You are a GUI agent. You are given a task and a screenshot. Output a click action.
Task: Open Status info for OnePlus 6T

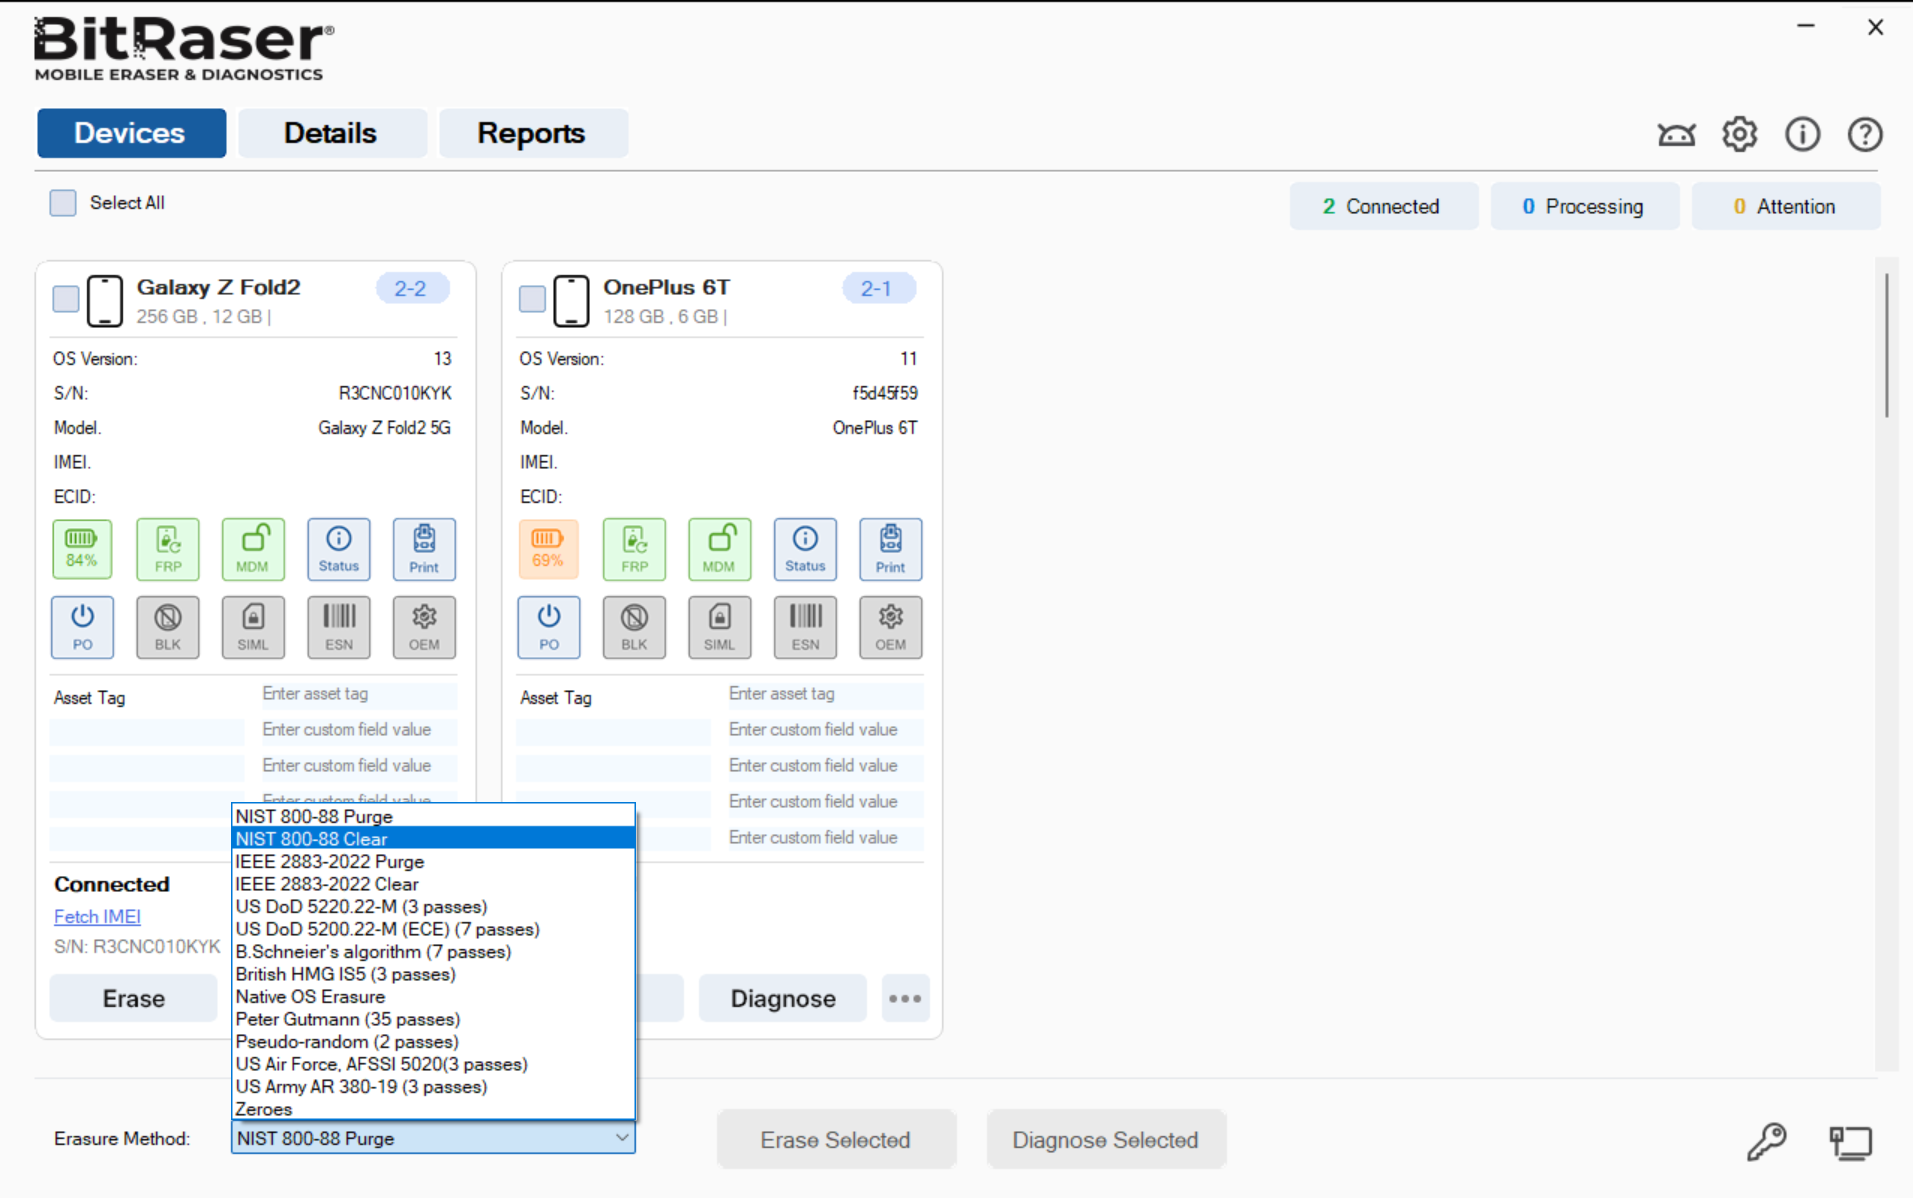click(x=805, y=549)
